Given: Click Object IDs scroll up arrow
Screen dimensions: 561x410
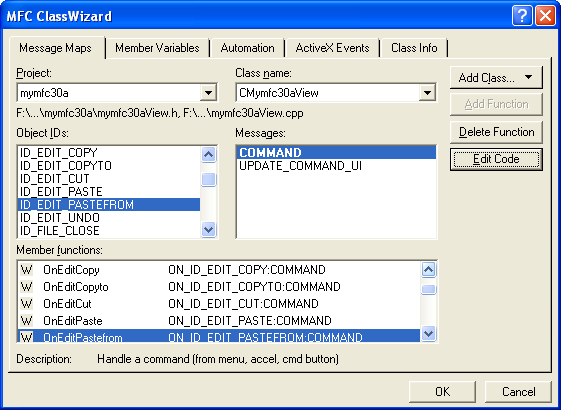Looking at the screenshot, I should coord(209,155).
